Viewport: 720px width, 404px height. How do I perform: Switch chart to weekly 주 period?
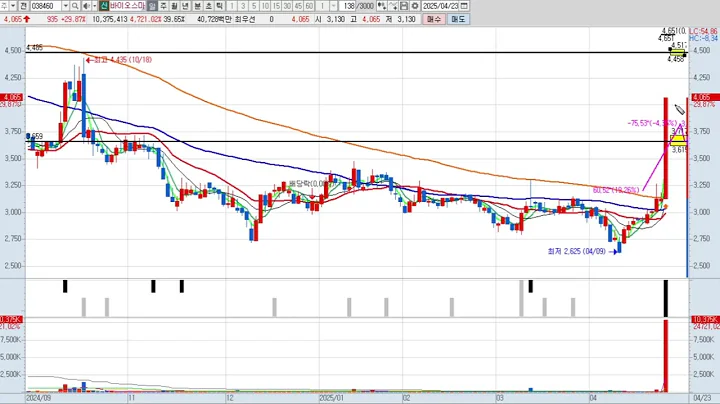pyautogui.click(x=163, y=6)
